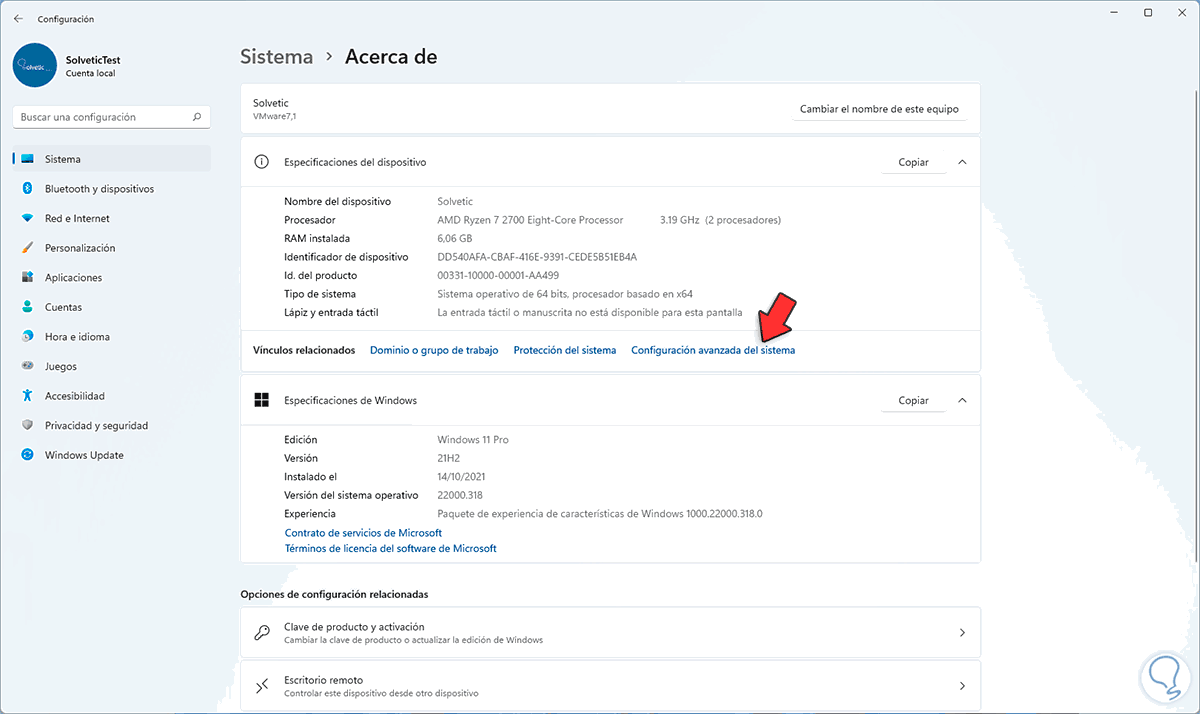Select the Personalización brush icon
This screenshot has height=714, width=1200.
(x=27, y=248)
